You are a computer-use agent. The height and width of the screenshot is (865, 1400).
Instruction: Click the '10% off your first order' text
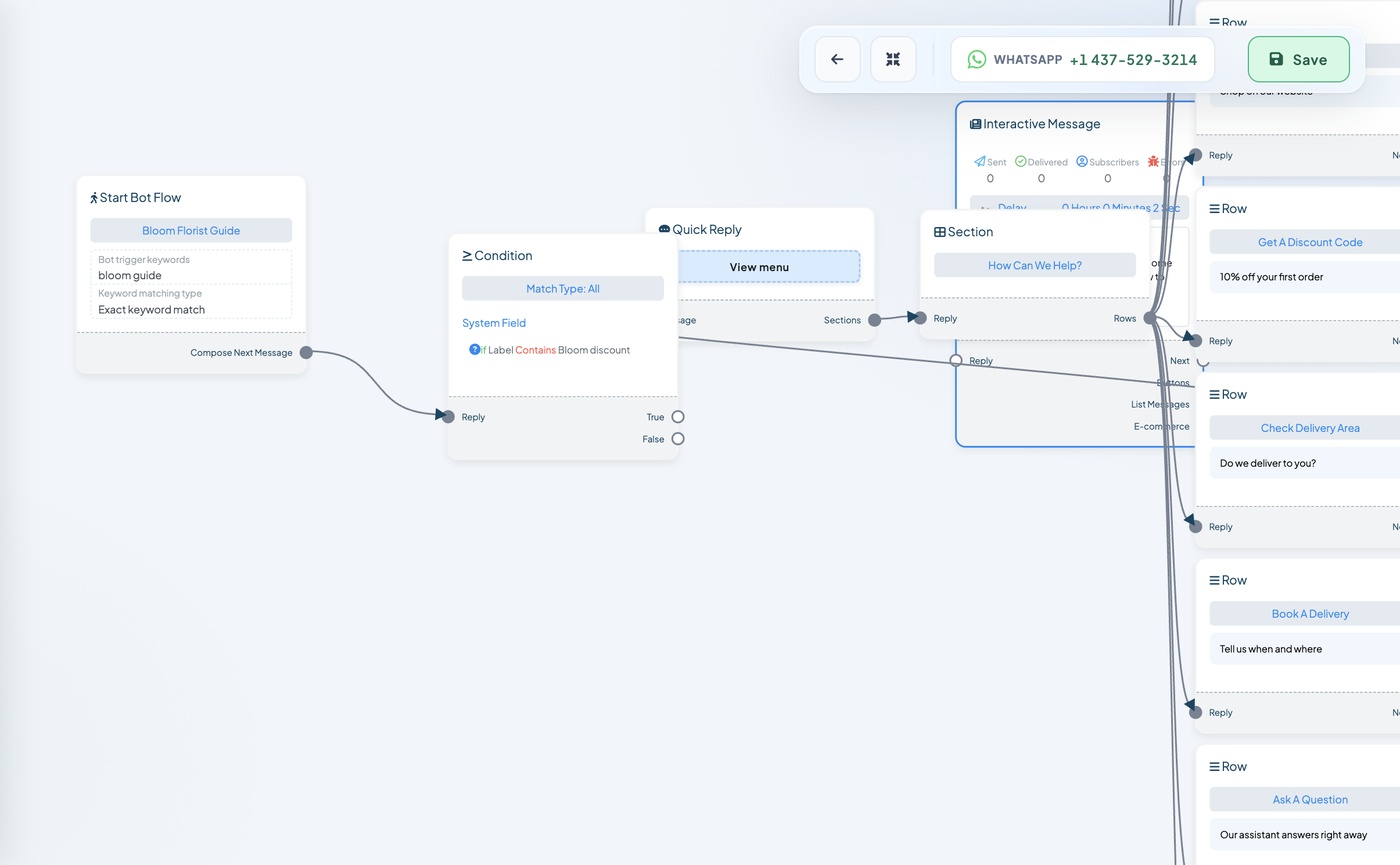tap(1271, 277)
